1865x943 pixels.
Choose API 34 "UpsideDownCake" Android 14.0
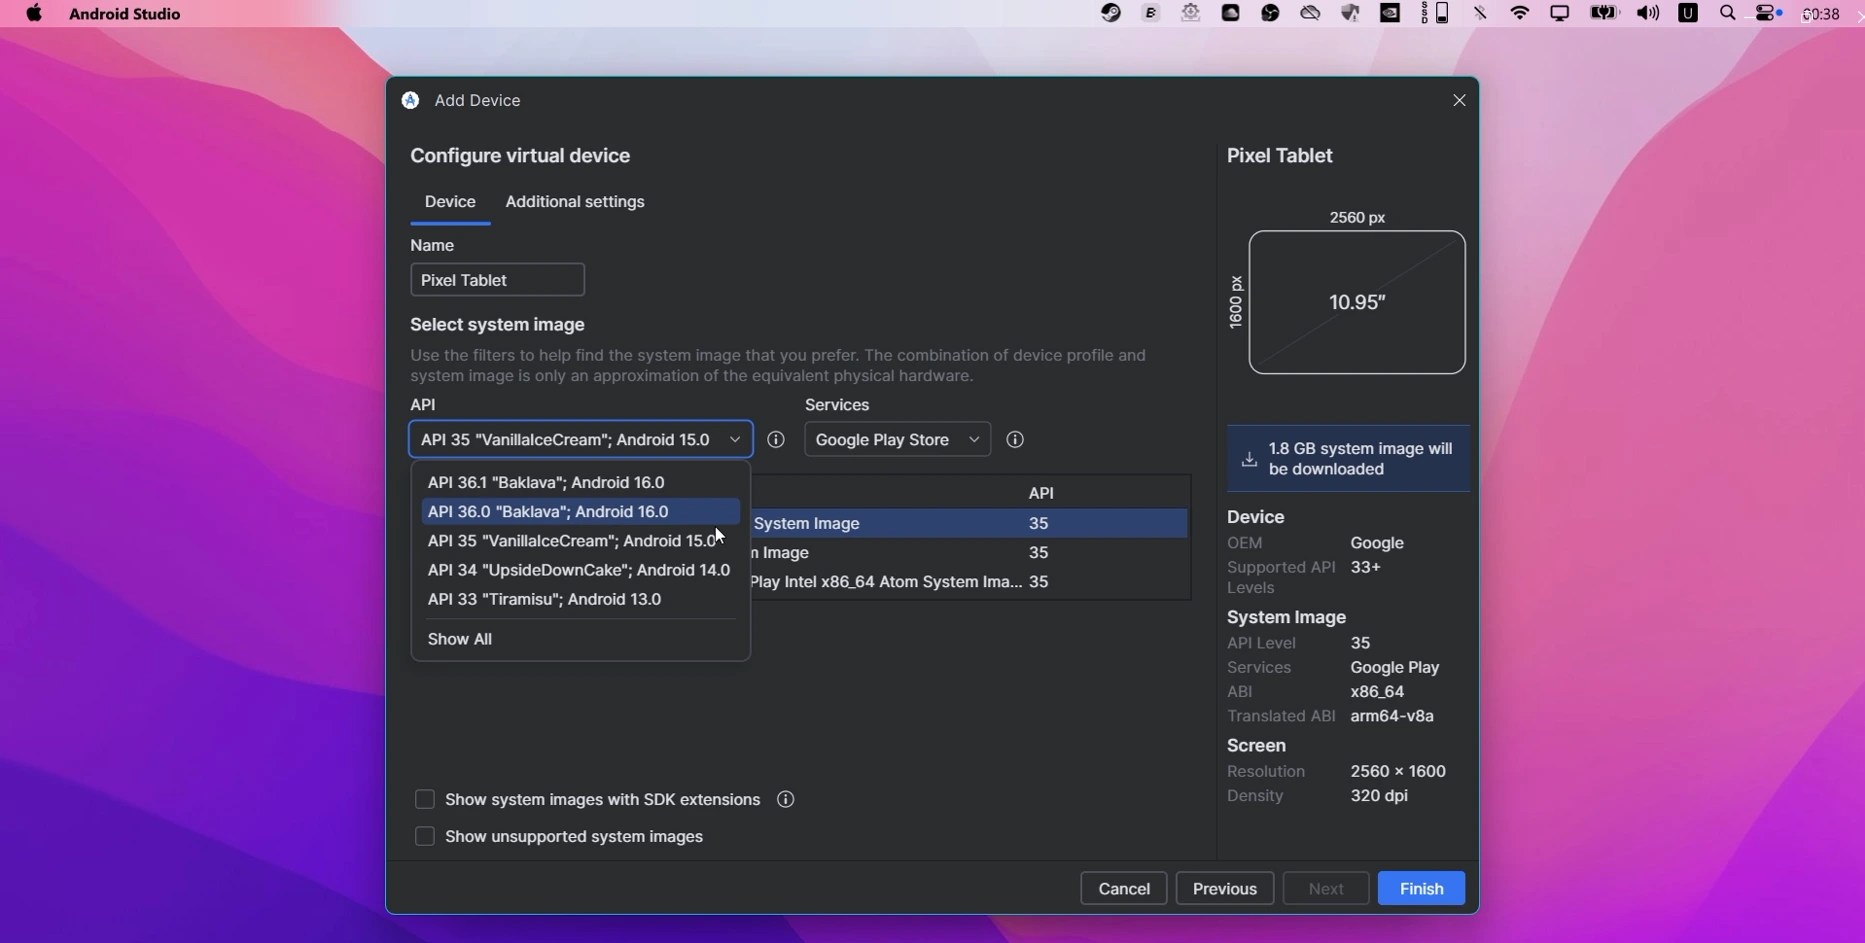580,570
